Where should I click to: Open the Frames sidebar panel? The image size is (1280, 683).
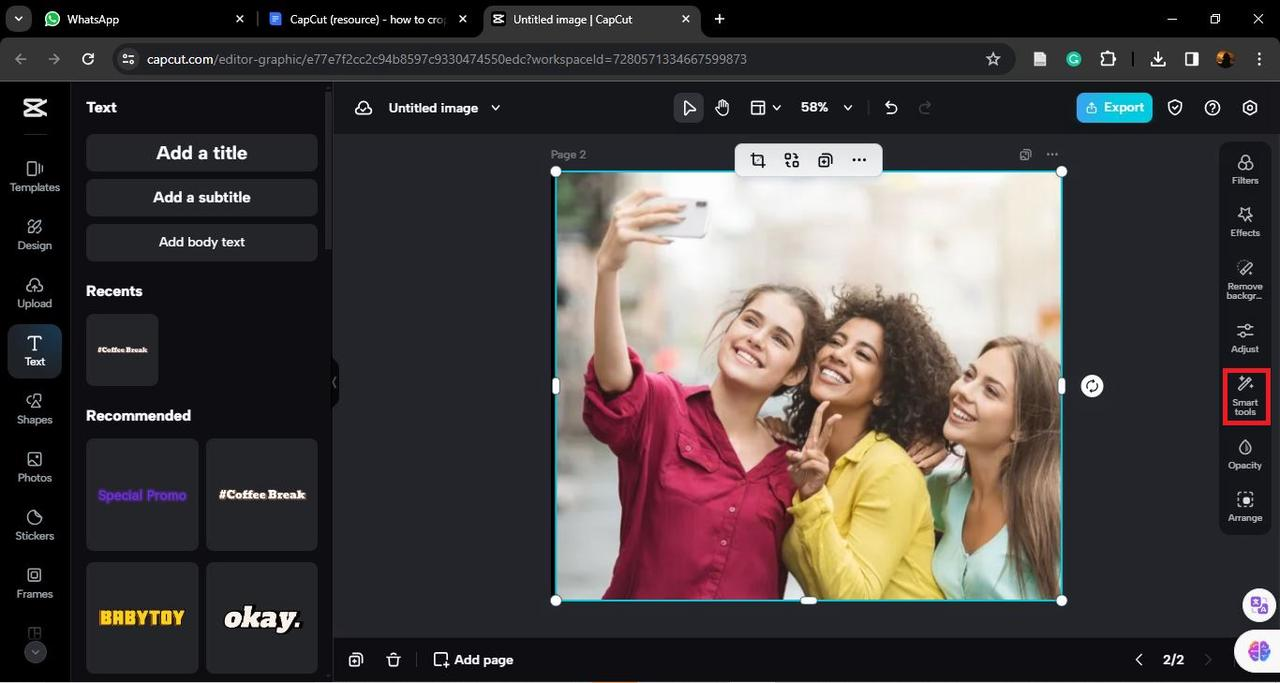pyautogui.click(x=35, y=582)
